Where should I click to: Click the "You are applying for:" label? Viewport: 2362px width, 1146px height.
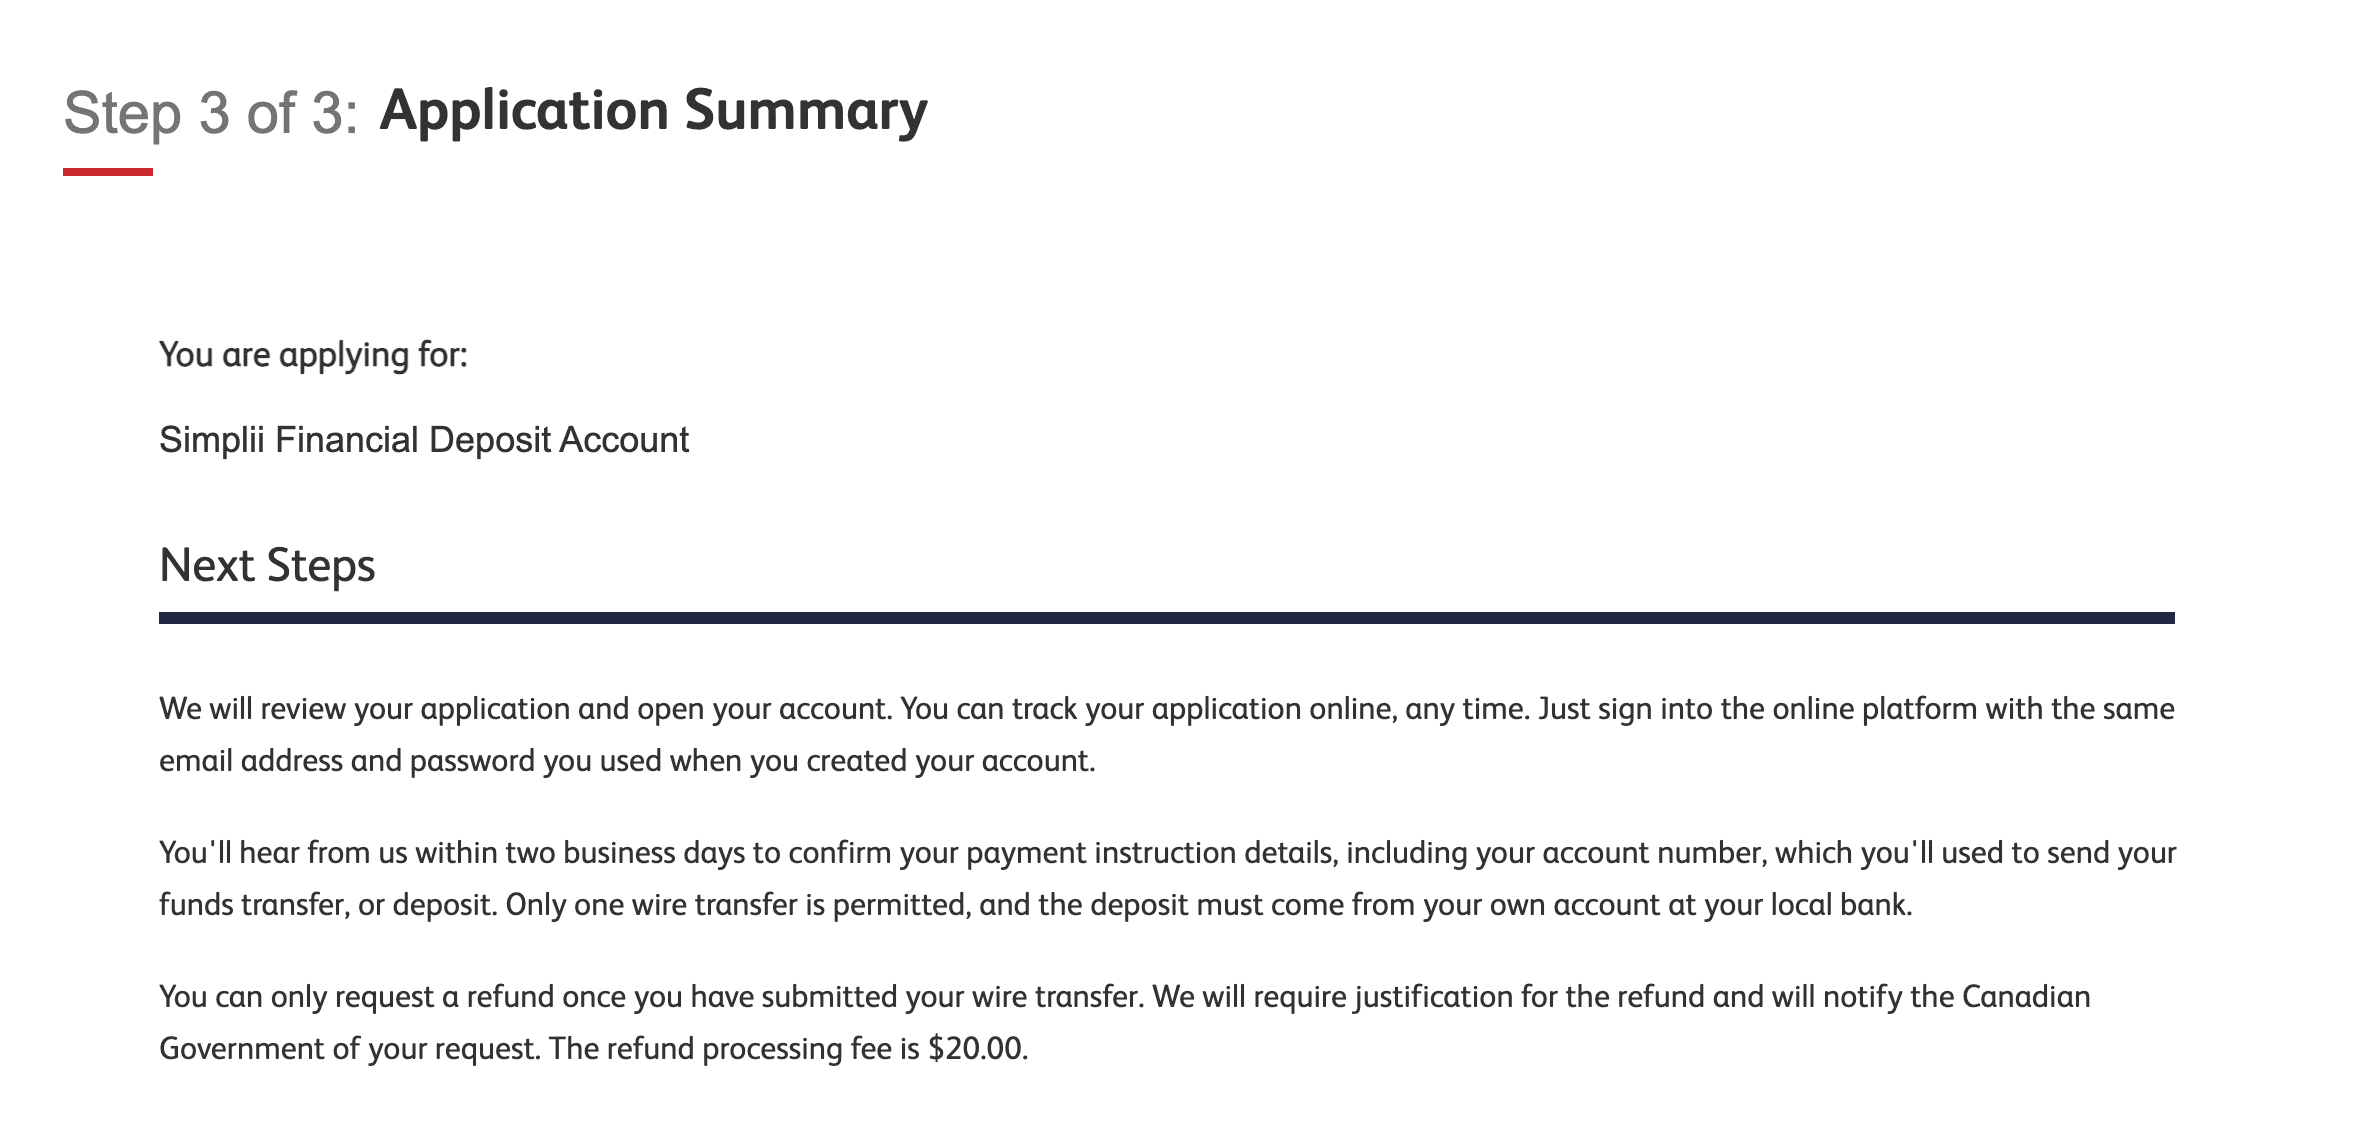[313, 355]
